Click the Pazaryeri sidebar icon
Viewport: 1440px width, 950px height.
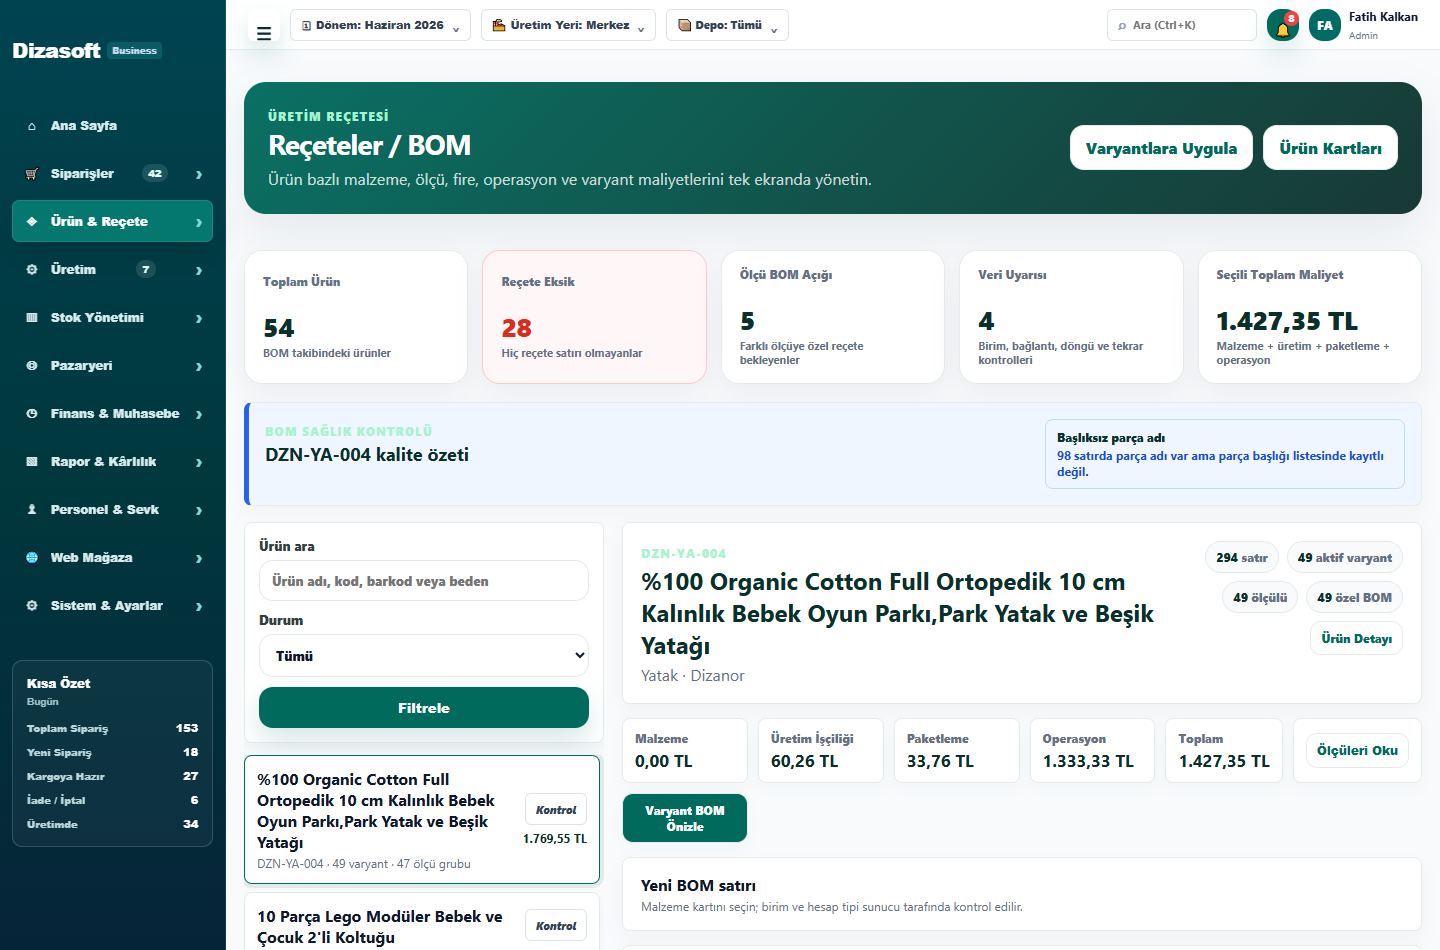point(32,366)
